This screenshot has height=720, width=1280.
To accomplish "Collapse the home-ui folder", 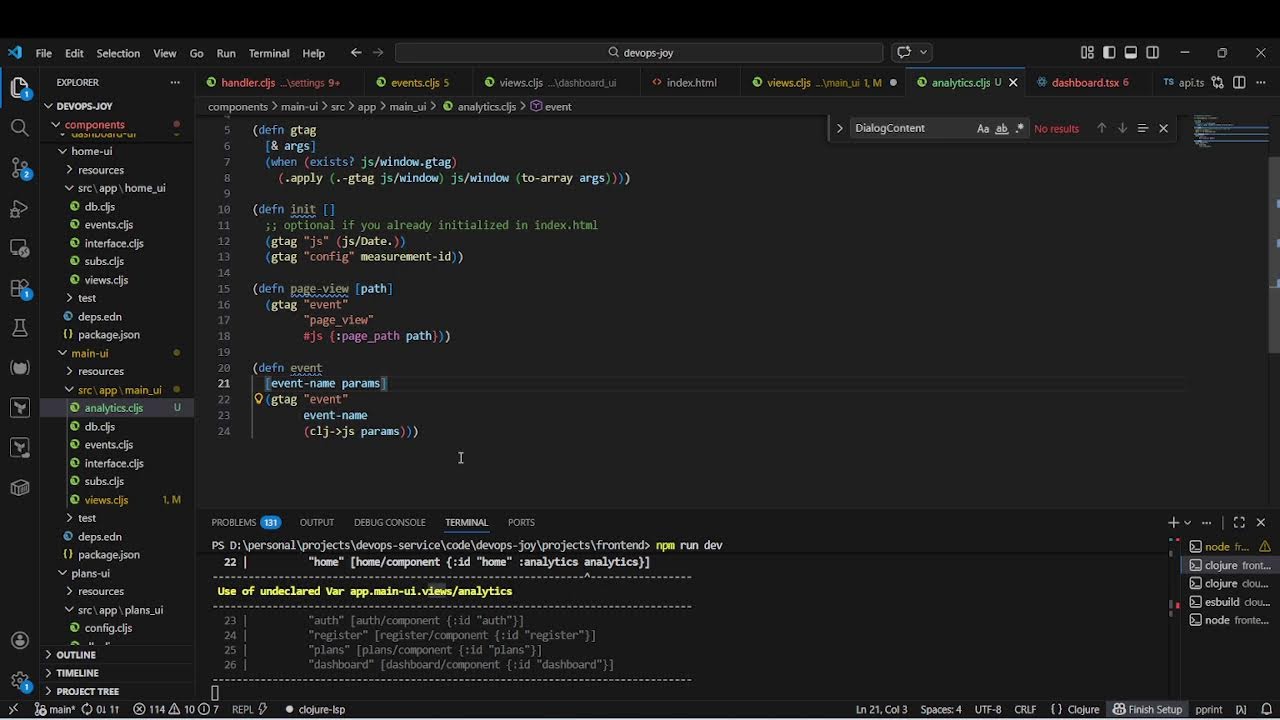I will coord(91,151).
